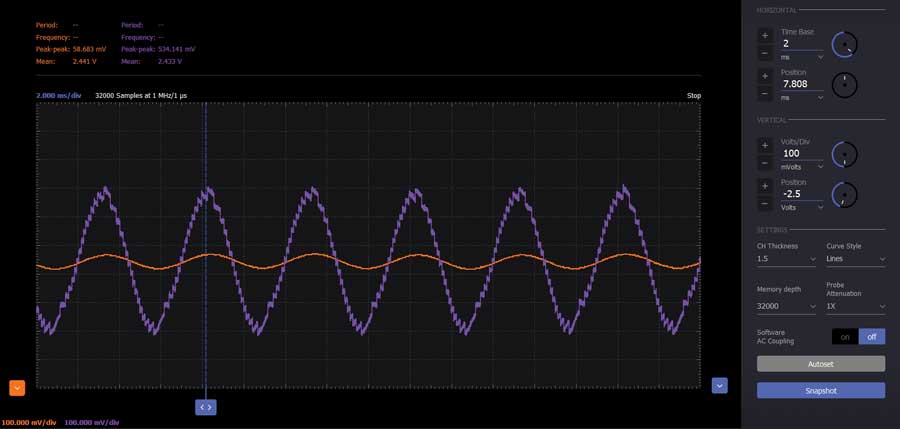Decrease vertical Position with minus button
This screenshot has width=900, height=429.
(765, 204)
